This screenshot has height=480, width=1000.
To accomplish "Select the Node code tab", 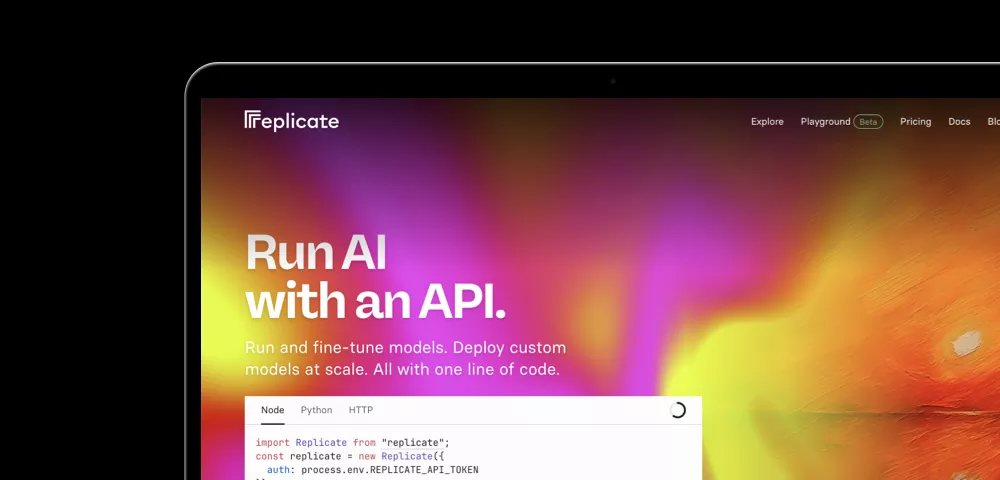I will coord(272,410).
